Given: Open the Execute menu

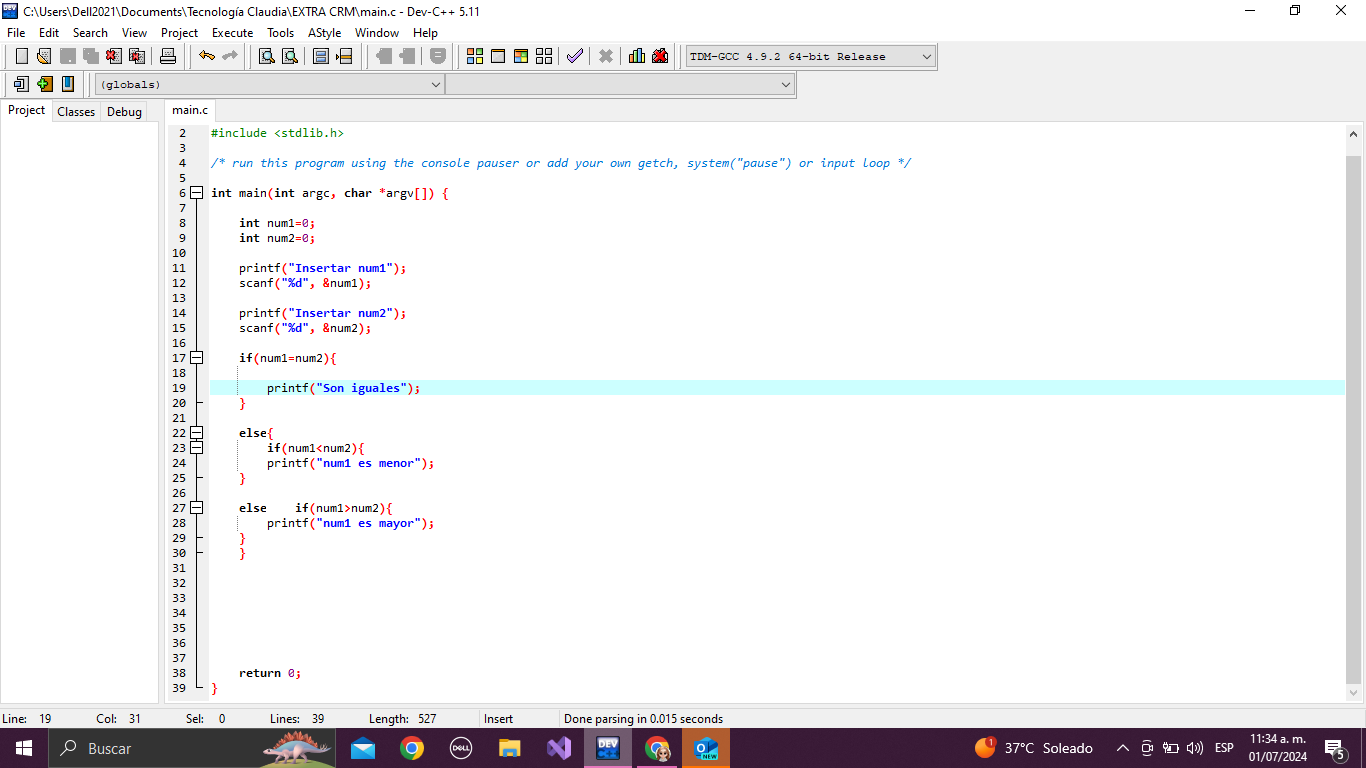Looking at the screenshot, I should [232, 33].
